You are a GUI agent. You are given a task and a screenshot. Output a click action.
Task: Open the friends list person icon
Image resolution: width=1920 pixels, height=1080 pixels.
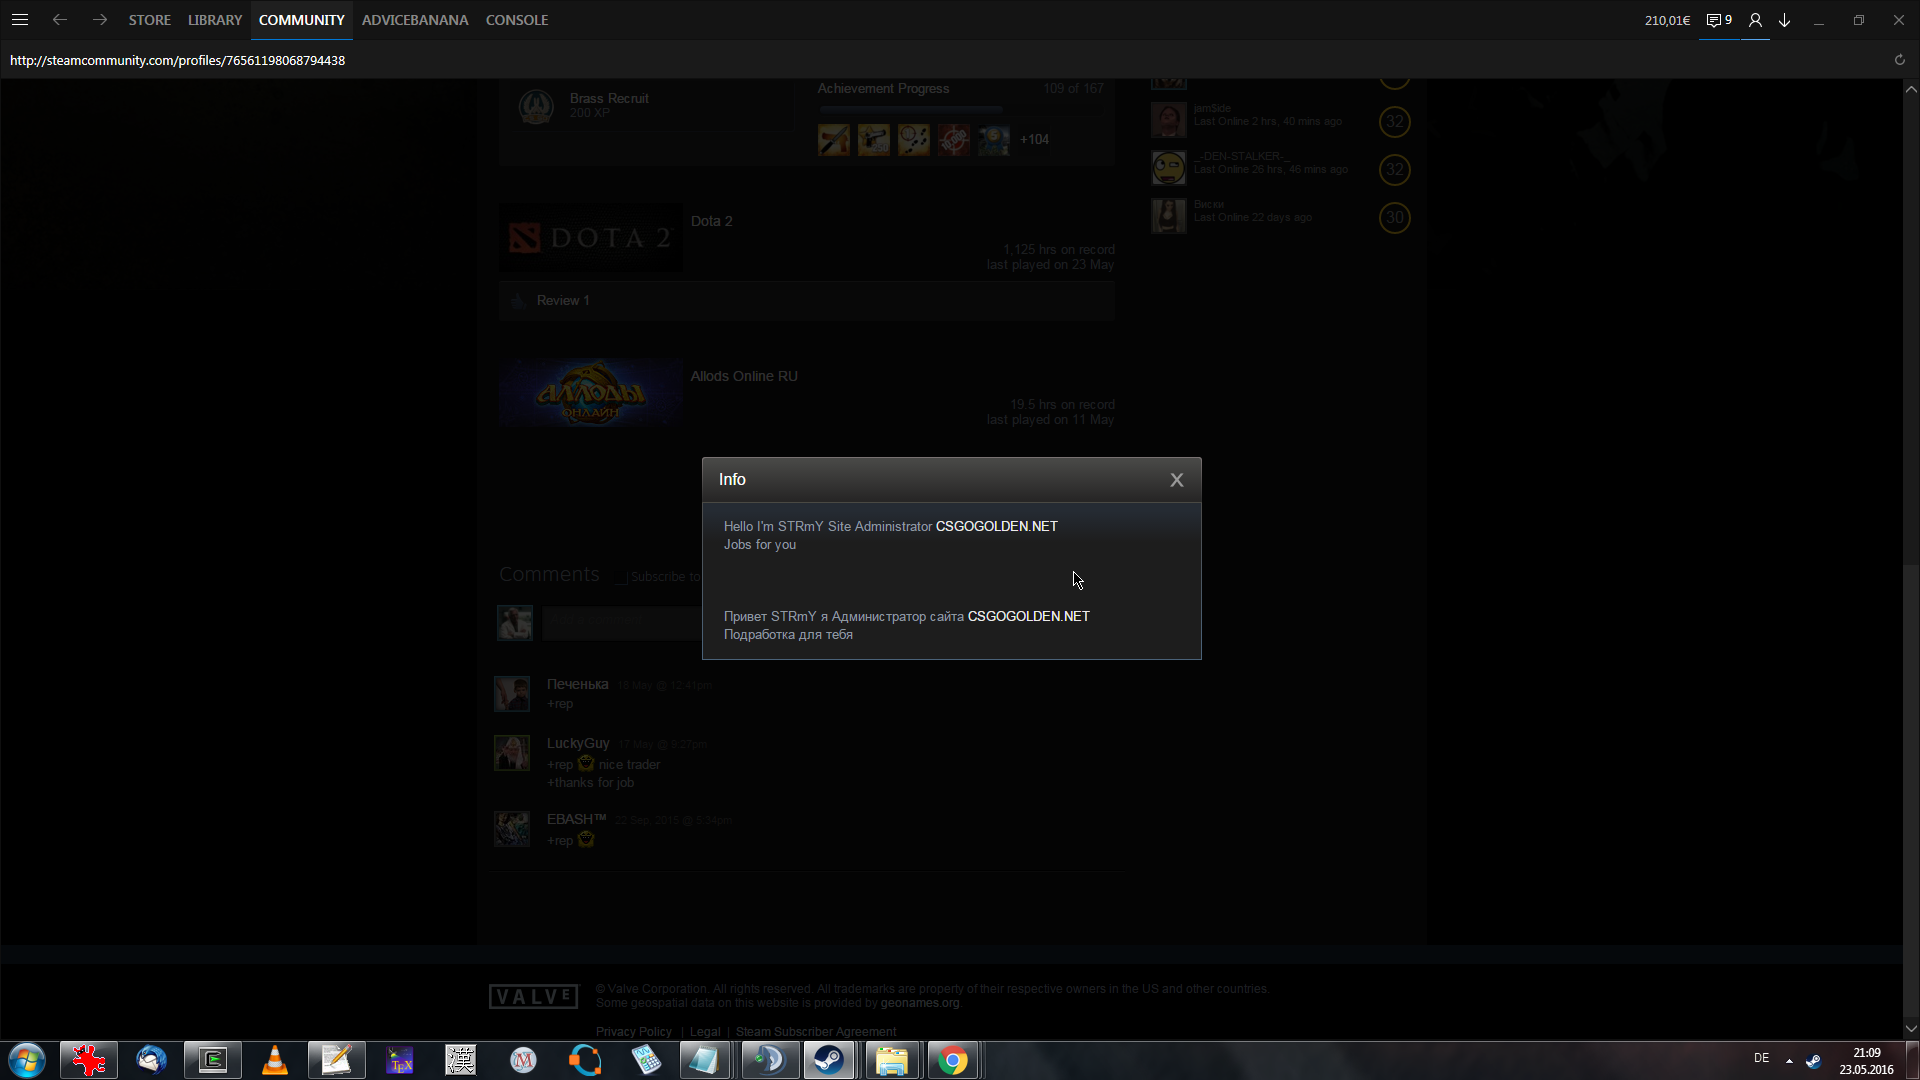click(1755, 20)
